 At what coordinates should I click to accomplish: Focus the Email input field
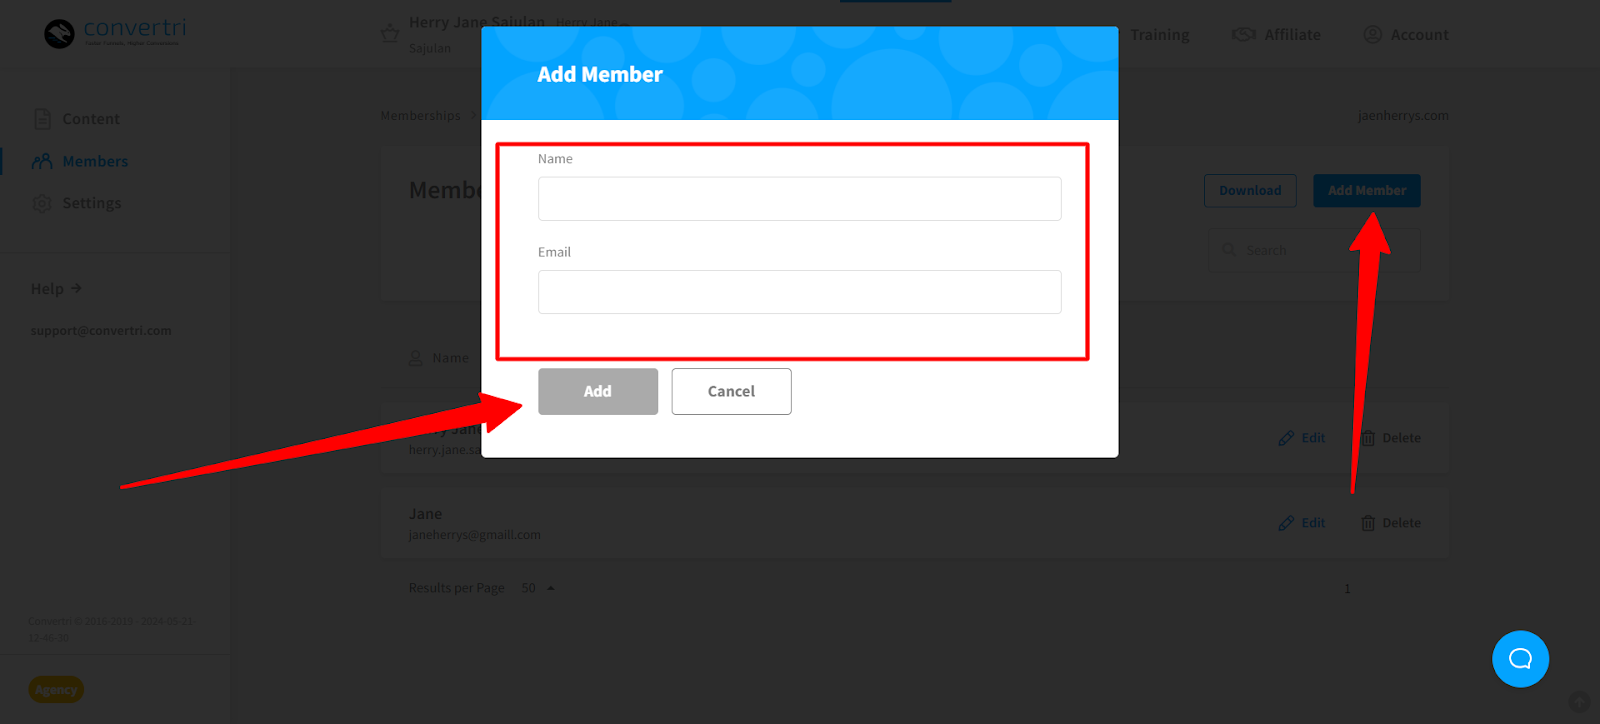click(x=799, y=292)
